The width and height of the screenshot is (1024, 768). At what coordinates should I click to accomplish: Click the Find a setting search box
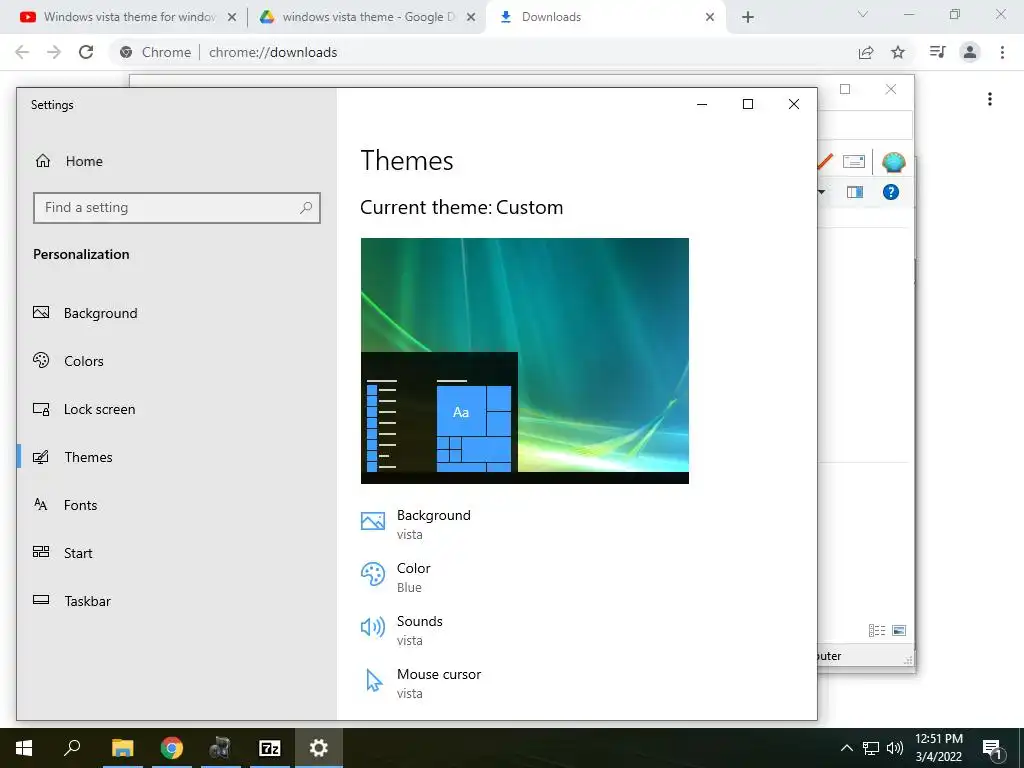click(x=176, y=208)
